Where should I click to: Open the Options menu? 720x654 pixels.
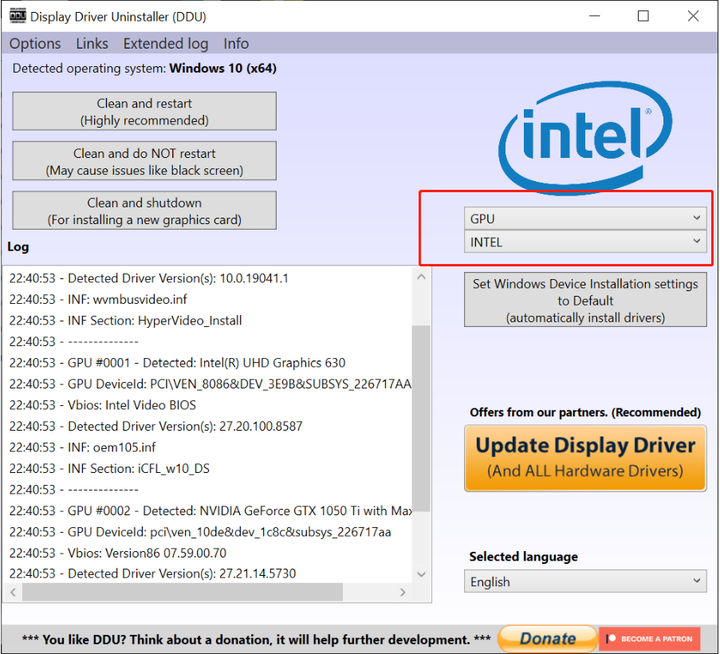coord(35,44)
